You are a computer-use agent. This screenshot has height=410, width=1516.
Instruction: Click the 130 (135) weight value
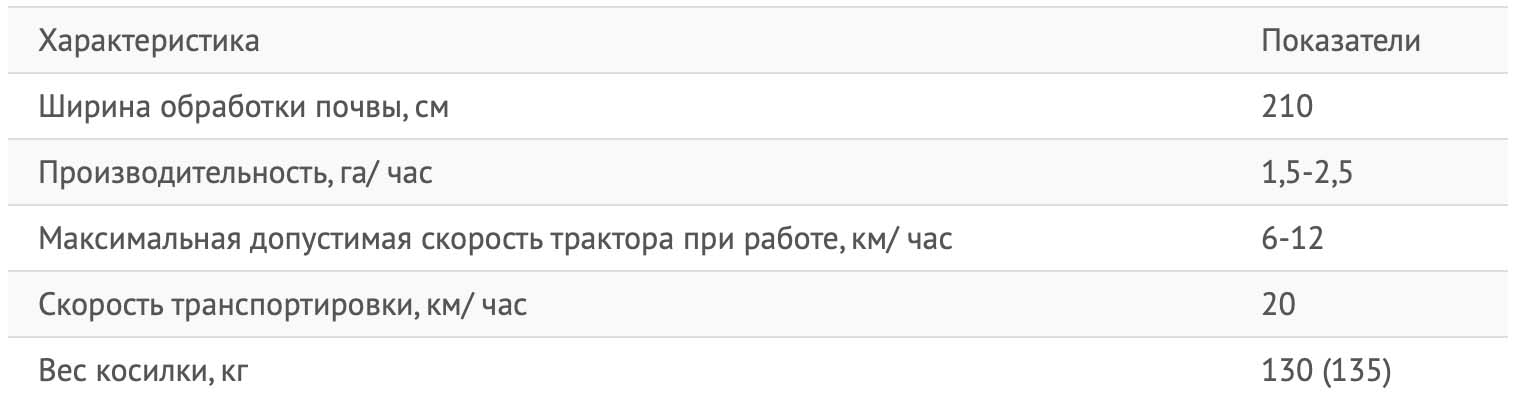click(1325, 371)
